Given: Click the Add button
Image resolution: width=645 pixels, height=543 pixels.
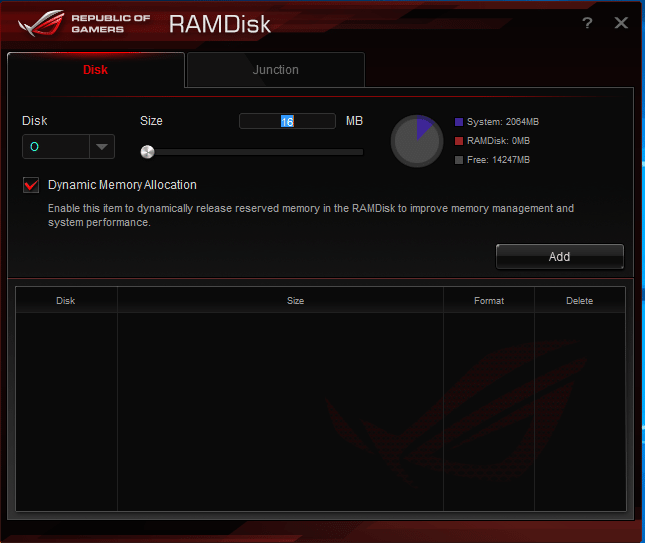Looking at the screenshot, I should pyautogui.click(x=559, y=257).
